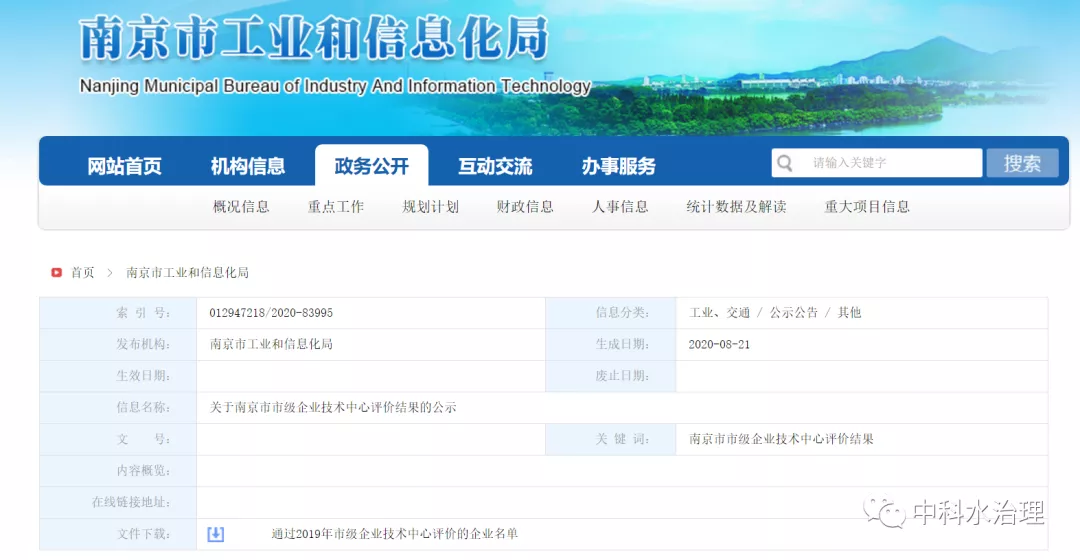Select the 政务公开 tab
The image size is (1080, 560).
[371, 166]
